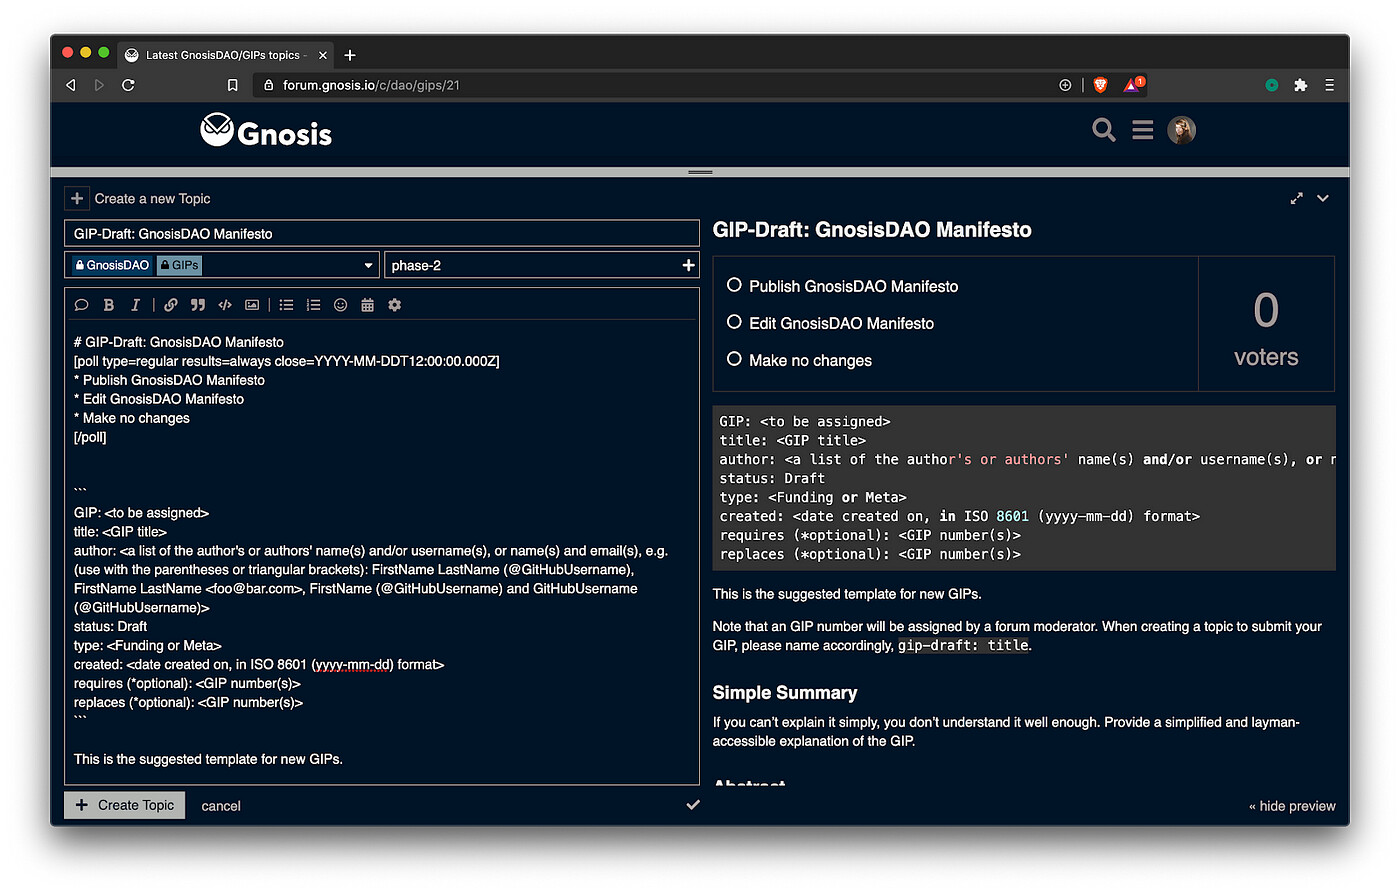Click the plus icon beside Create a new Topic
1400x893 pixels.
(x=77, y=198)
